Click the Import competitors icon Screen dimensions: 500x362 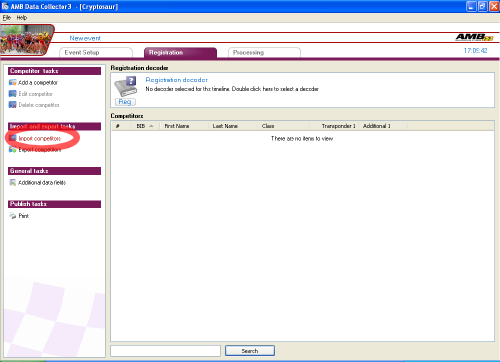12,138
